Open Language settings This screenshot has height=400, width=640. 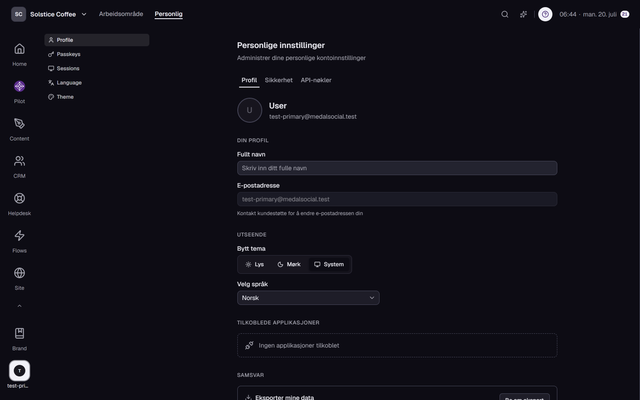pos(97,83)
